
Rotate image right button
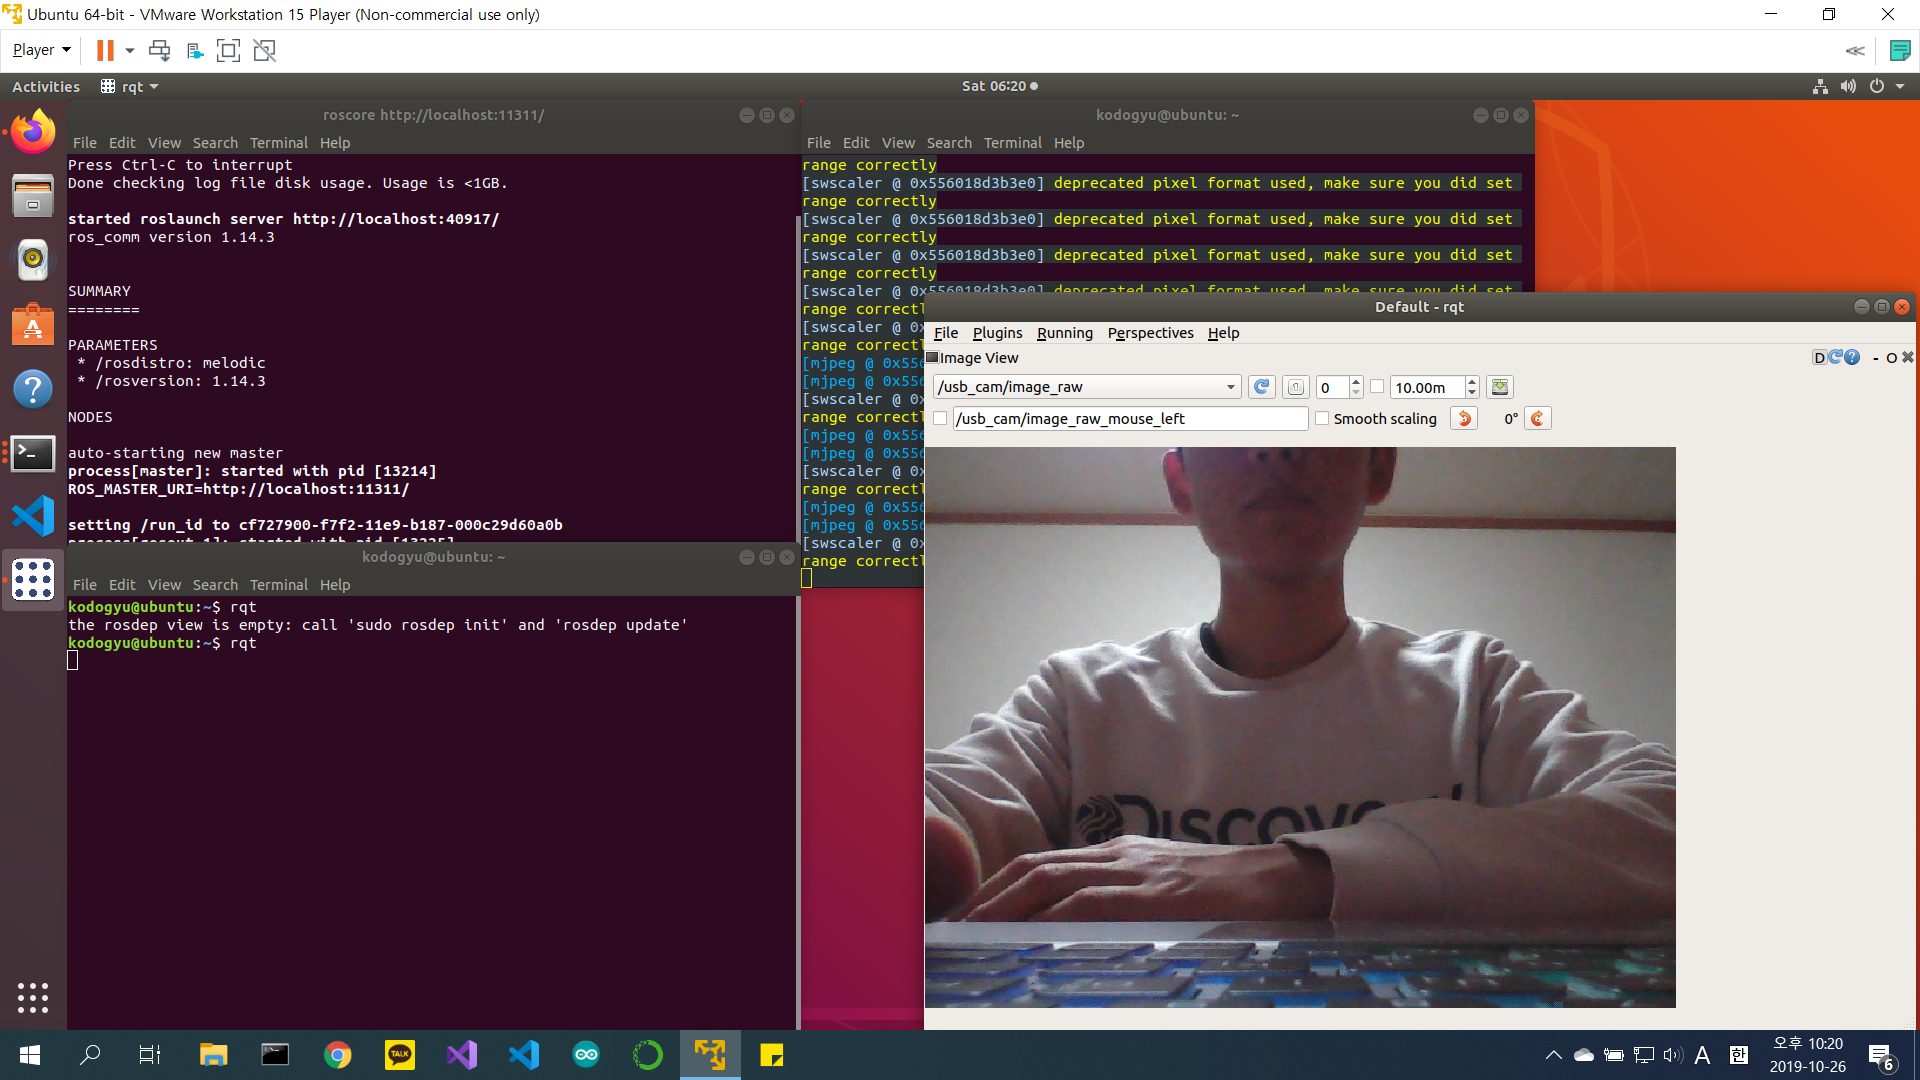[1538, 418]
